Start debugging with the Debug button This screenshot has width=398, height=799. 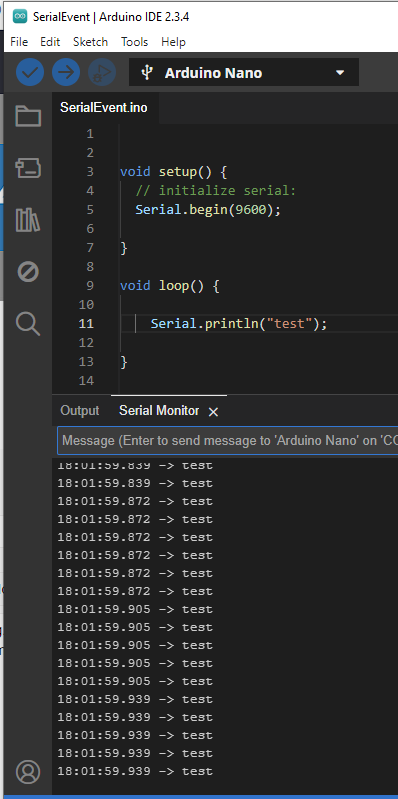[x=102, y=72]
